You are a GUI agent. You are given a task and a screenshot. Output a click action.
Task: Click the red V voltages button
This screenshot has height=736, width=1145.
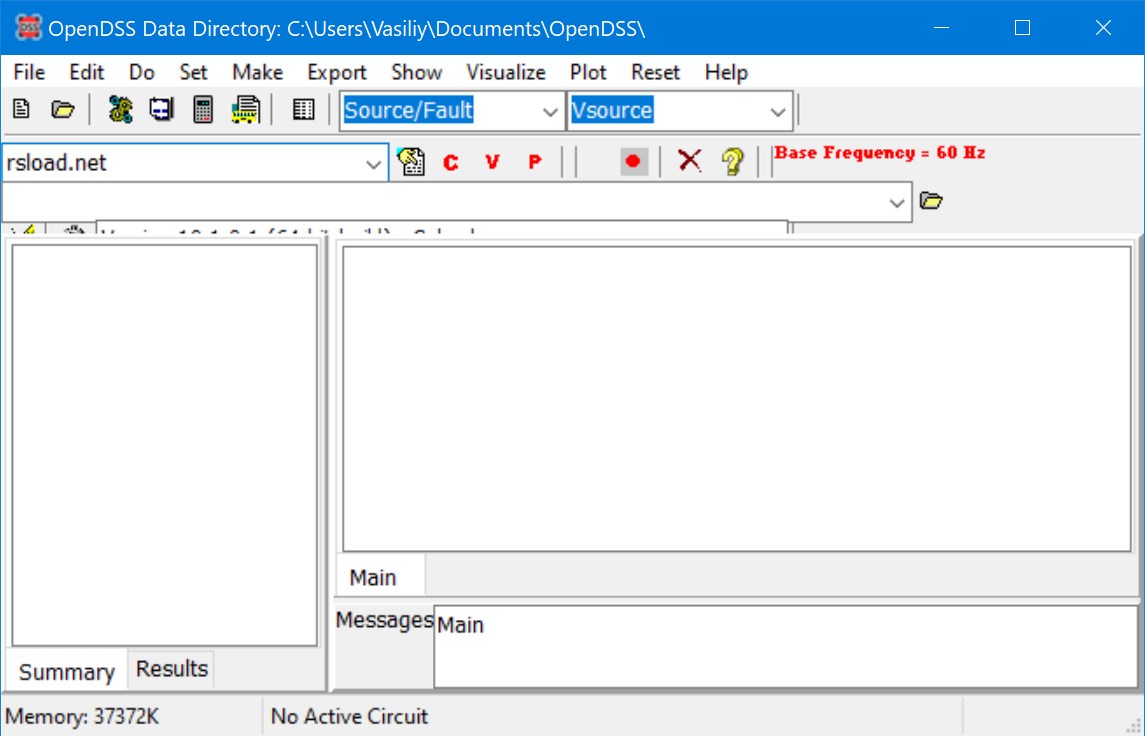coord(493,161)
